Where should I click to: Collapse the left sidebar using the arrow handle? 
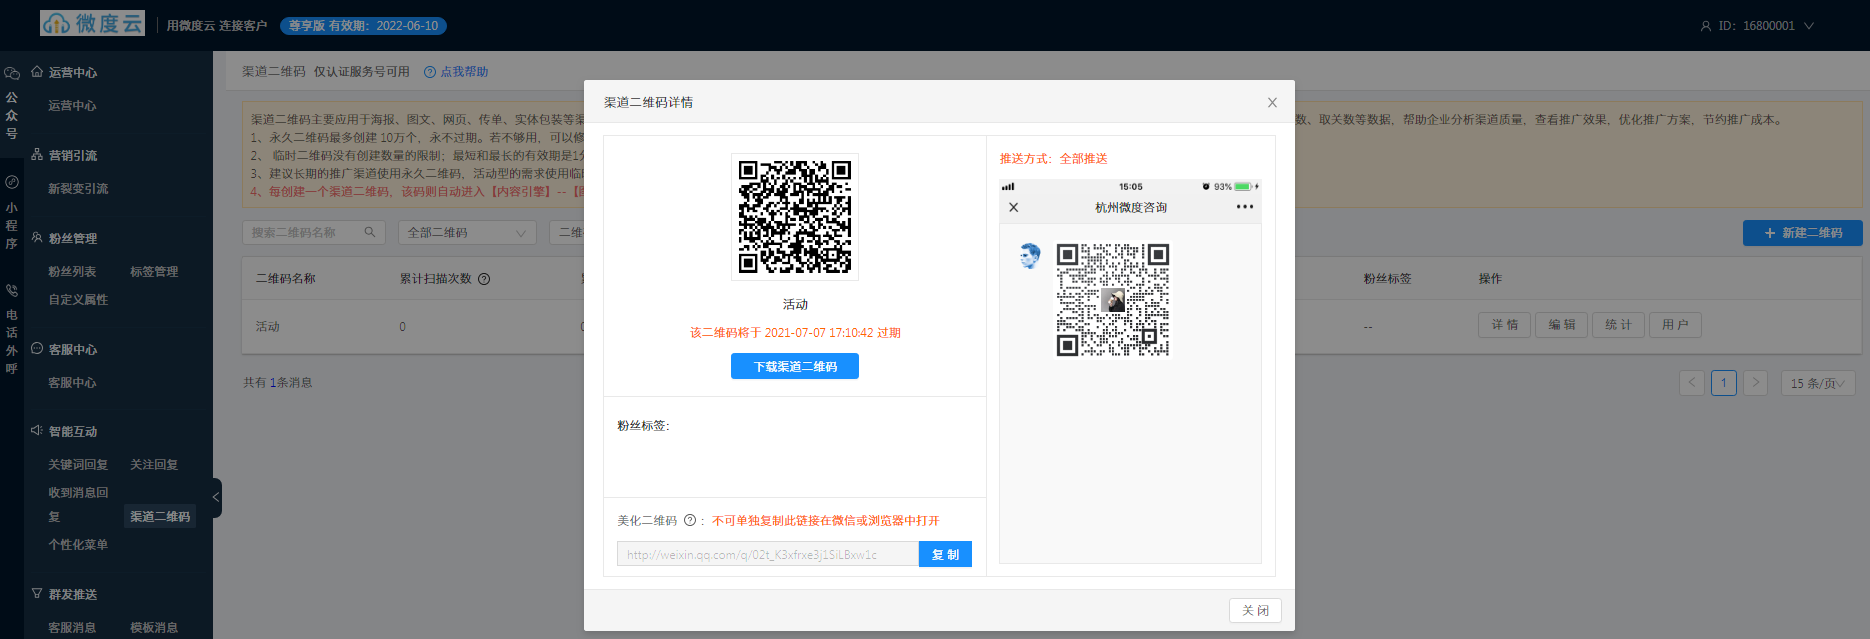click(216, 497)
